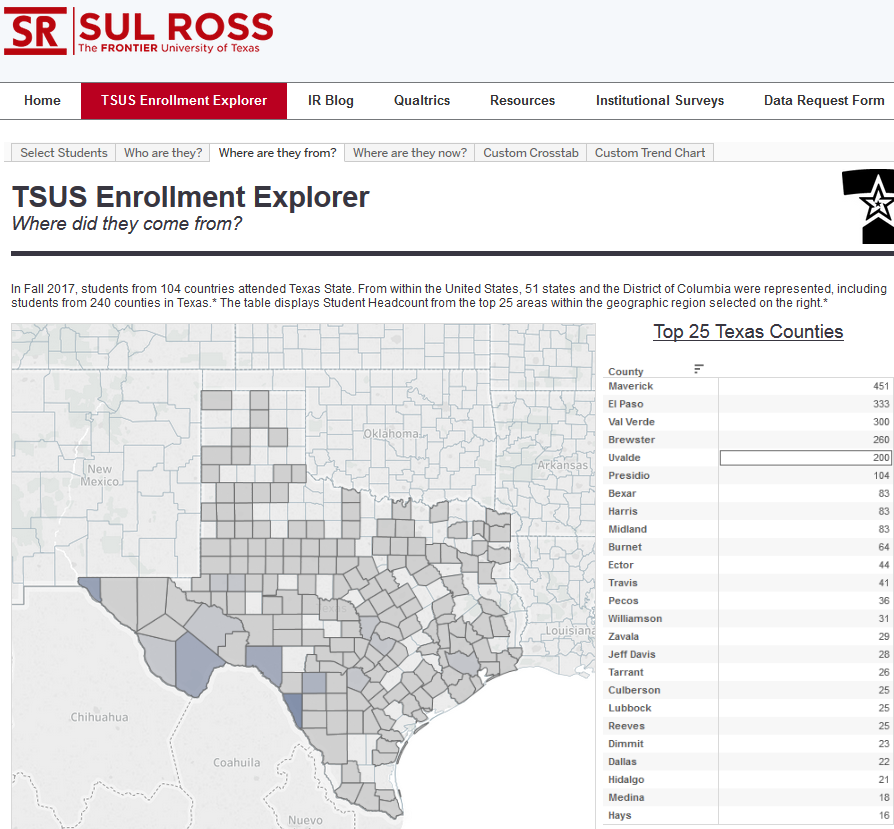The height and width of the screenshot is (829, 894).
Task: Click the 333 headcount value for El Paso
Action: tap(881, 404)
